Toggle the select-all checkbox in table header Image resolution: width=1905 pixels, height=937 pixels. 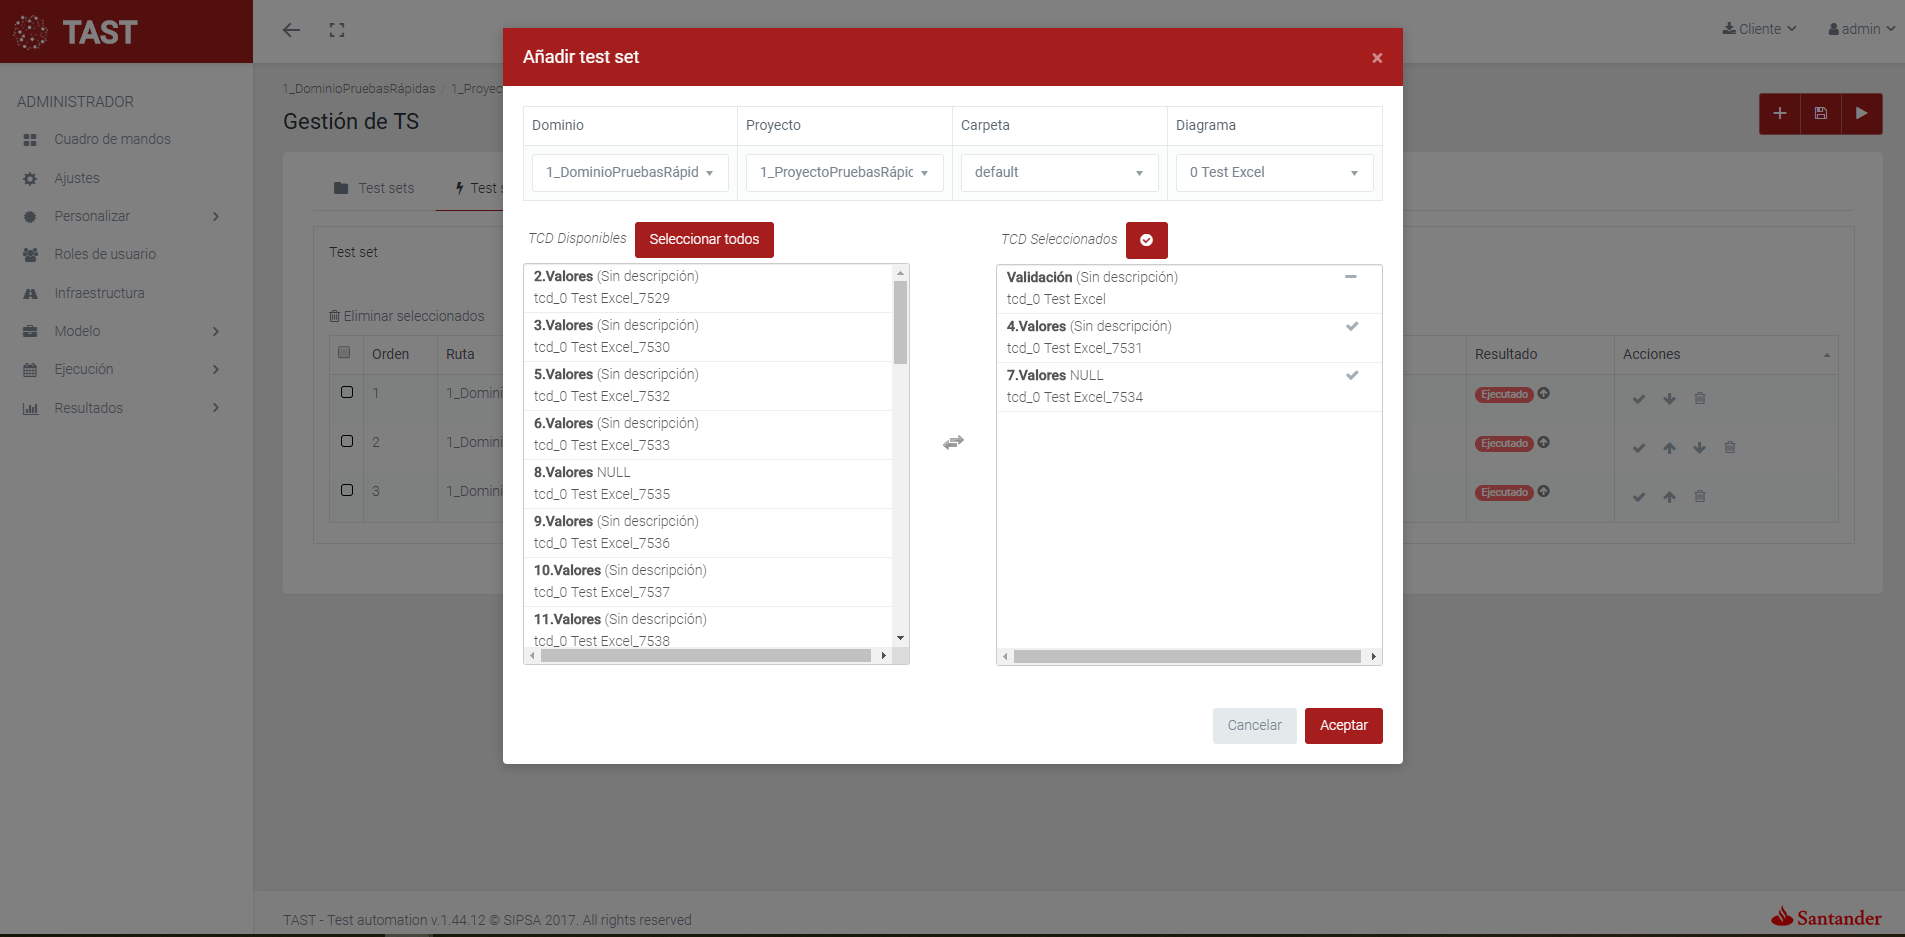(x=344, y=352)
